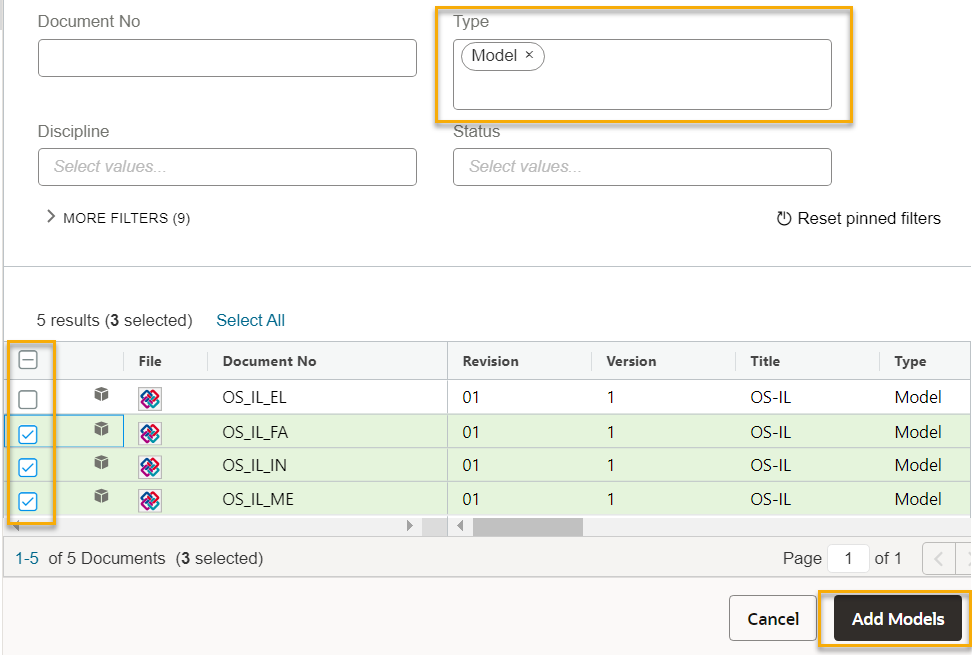This screenshot has width=972, height=655.
Task: Click revision 01 in OS_IL_IN row
Action: pyautogui.click(x=471, y=465)
